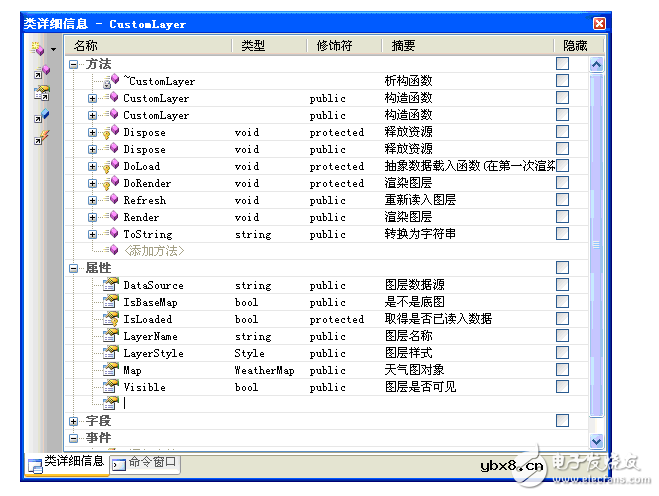Select the 渲染图层 summary of DoRender
Viewport: 659px width, 496px height.
[x=408, y=182]
